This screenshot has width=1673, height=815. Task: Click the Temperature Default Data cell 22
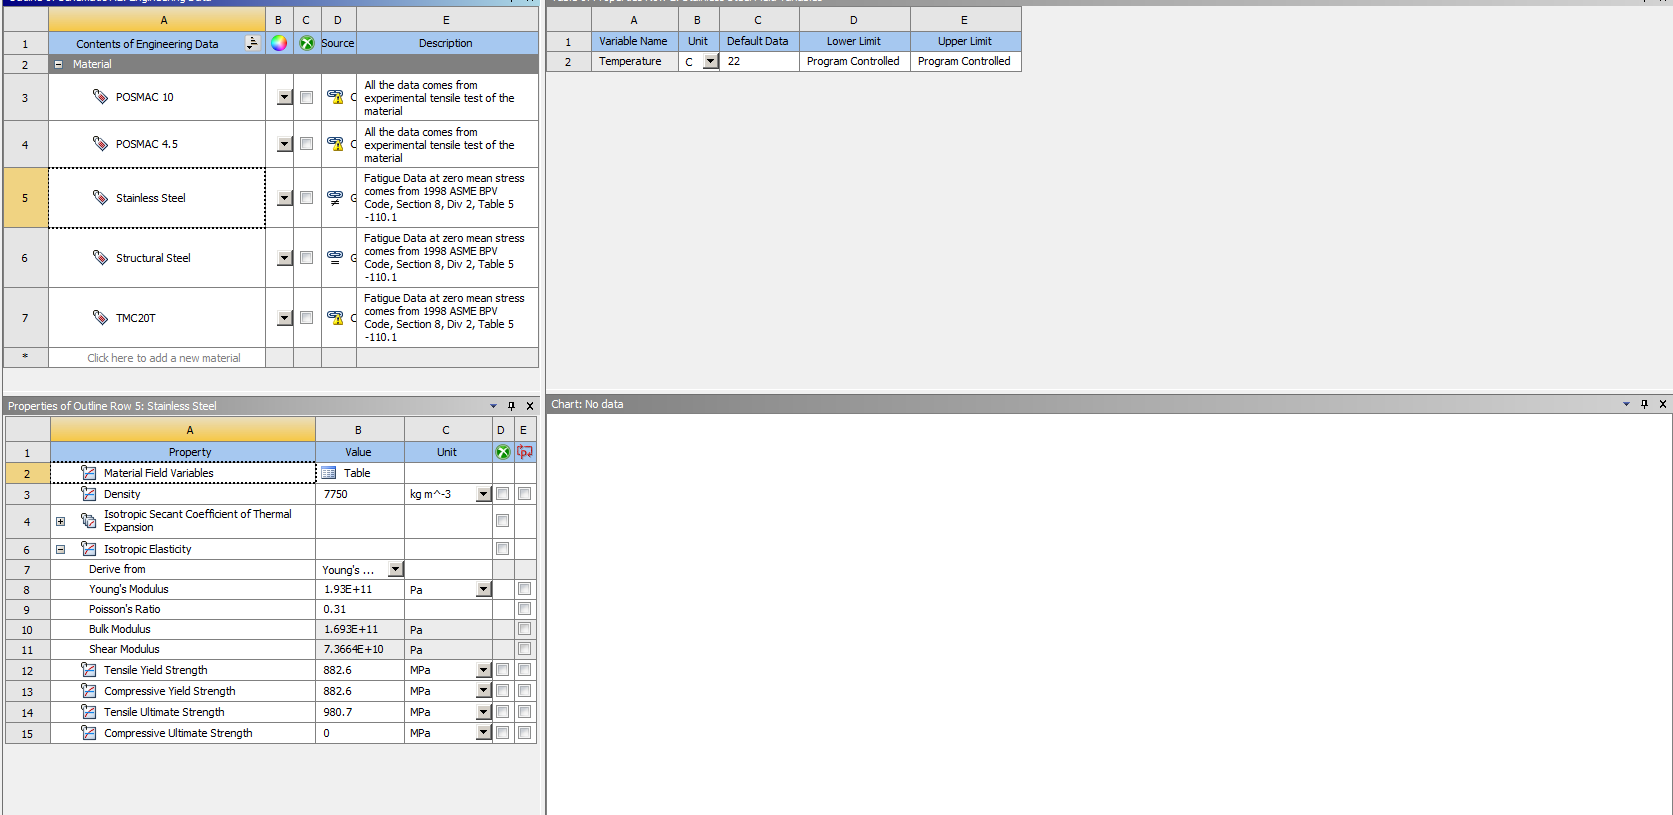[758, 61]
